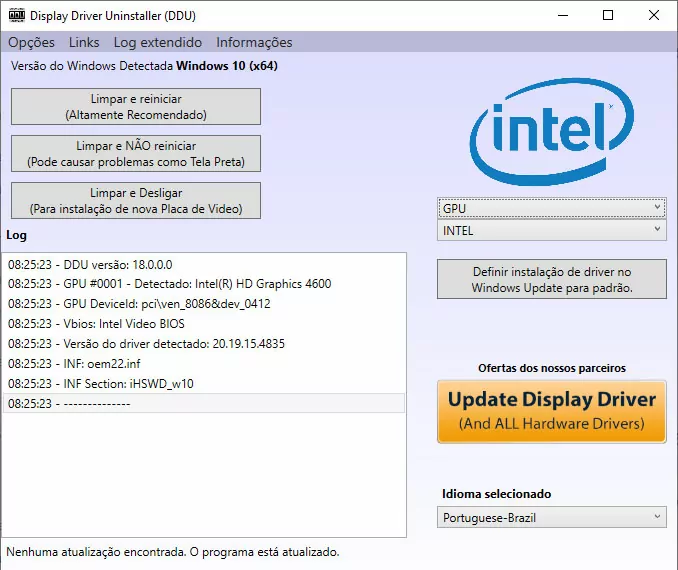Click the DDU app icon in title bar

[x=17, y=15]
